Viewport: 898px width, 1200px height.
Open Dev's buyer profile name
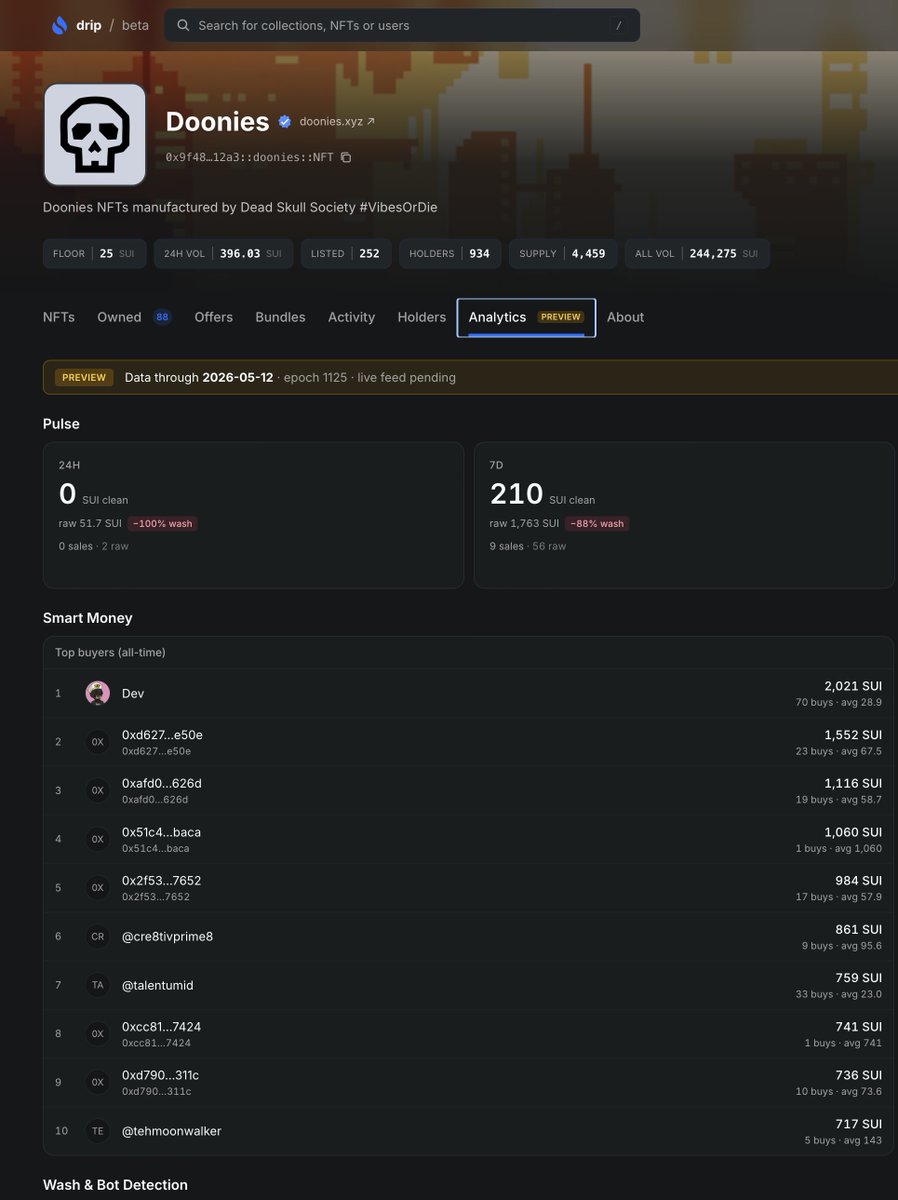(x=133, y=693)
